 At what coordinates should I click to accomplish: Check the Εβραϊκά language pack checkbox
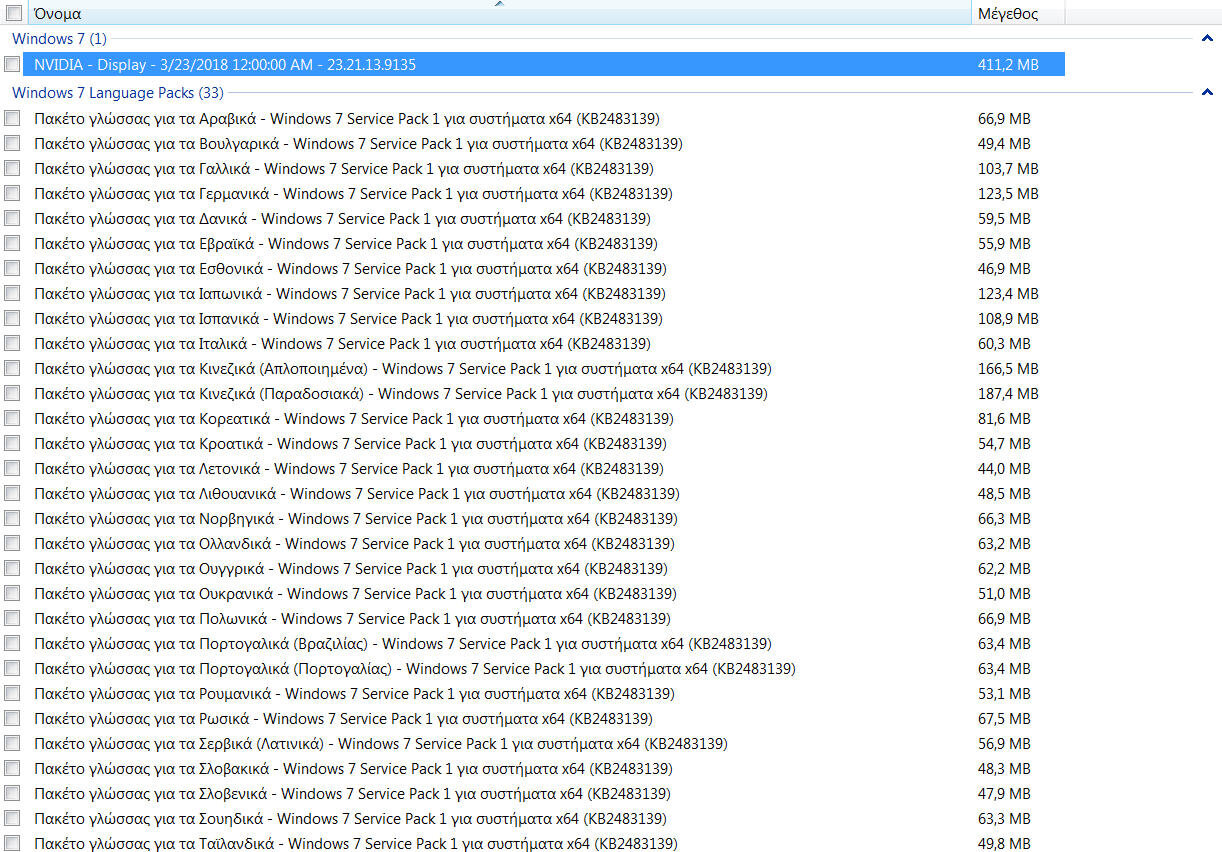(x=12, y=243)
